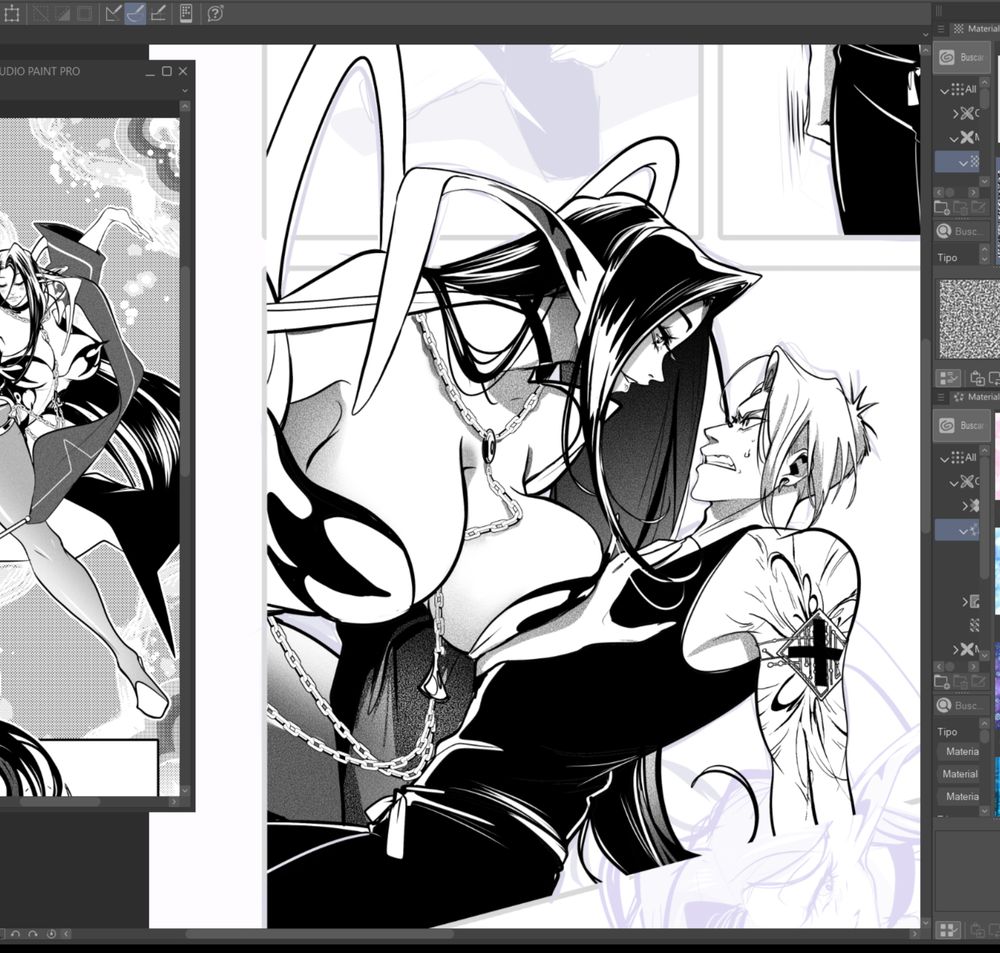The image size is (1000, 953).
Task: Toggle the lower material thumbnail view icon
Action: (x=948, y=930)
